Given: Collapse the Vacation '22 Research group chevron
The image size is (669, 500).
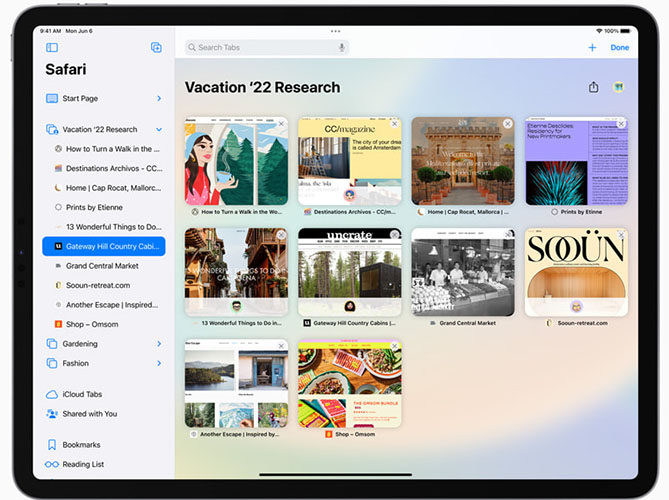Looking at the screenshot, I should 158,129.
